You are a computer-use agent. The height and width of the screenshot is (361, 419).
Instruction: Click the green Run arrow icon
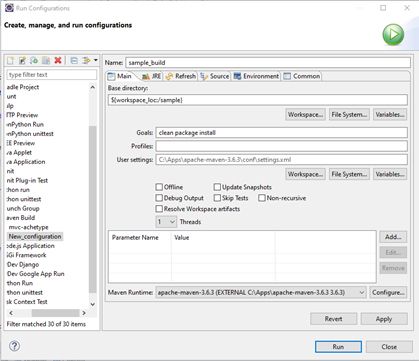(x=393, y=35)
